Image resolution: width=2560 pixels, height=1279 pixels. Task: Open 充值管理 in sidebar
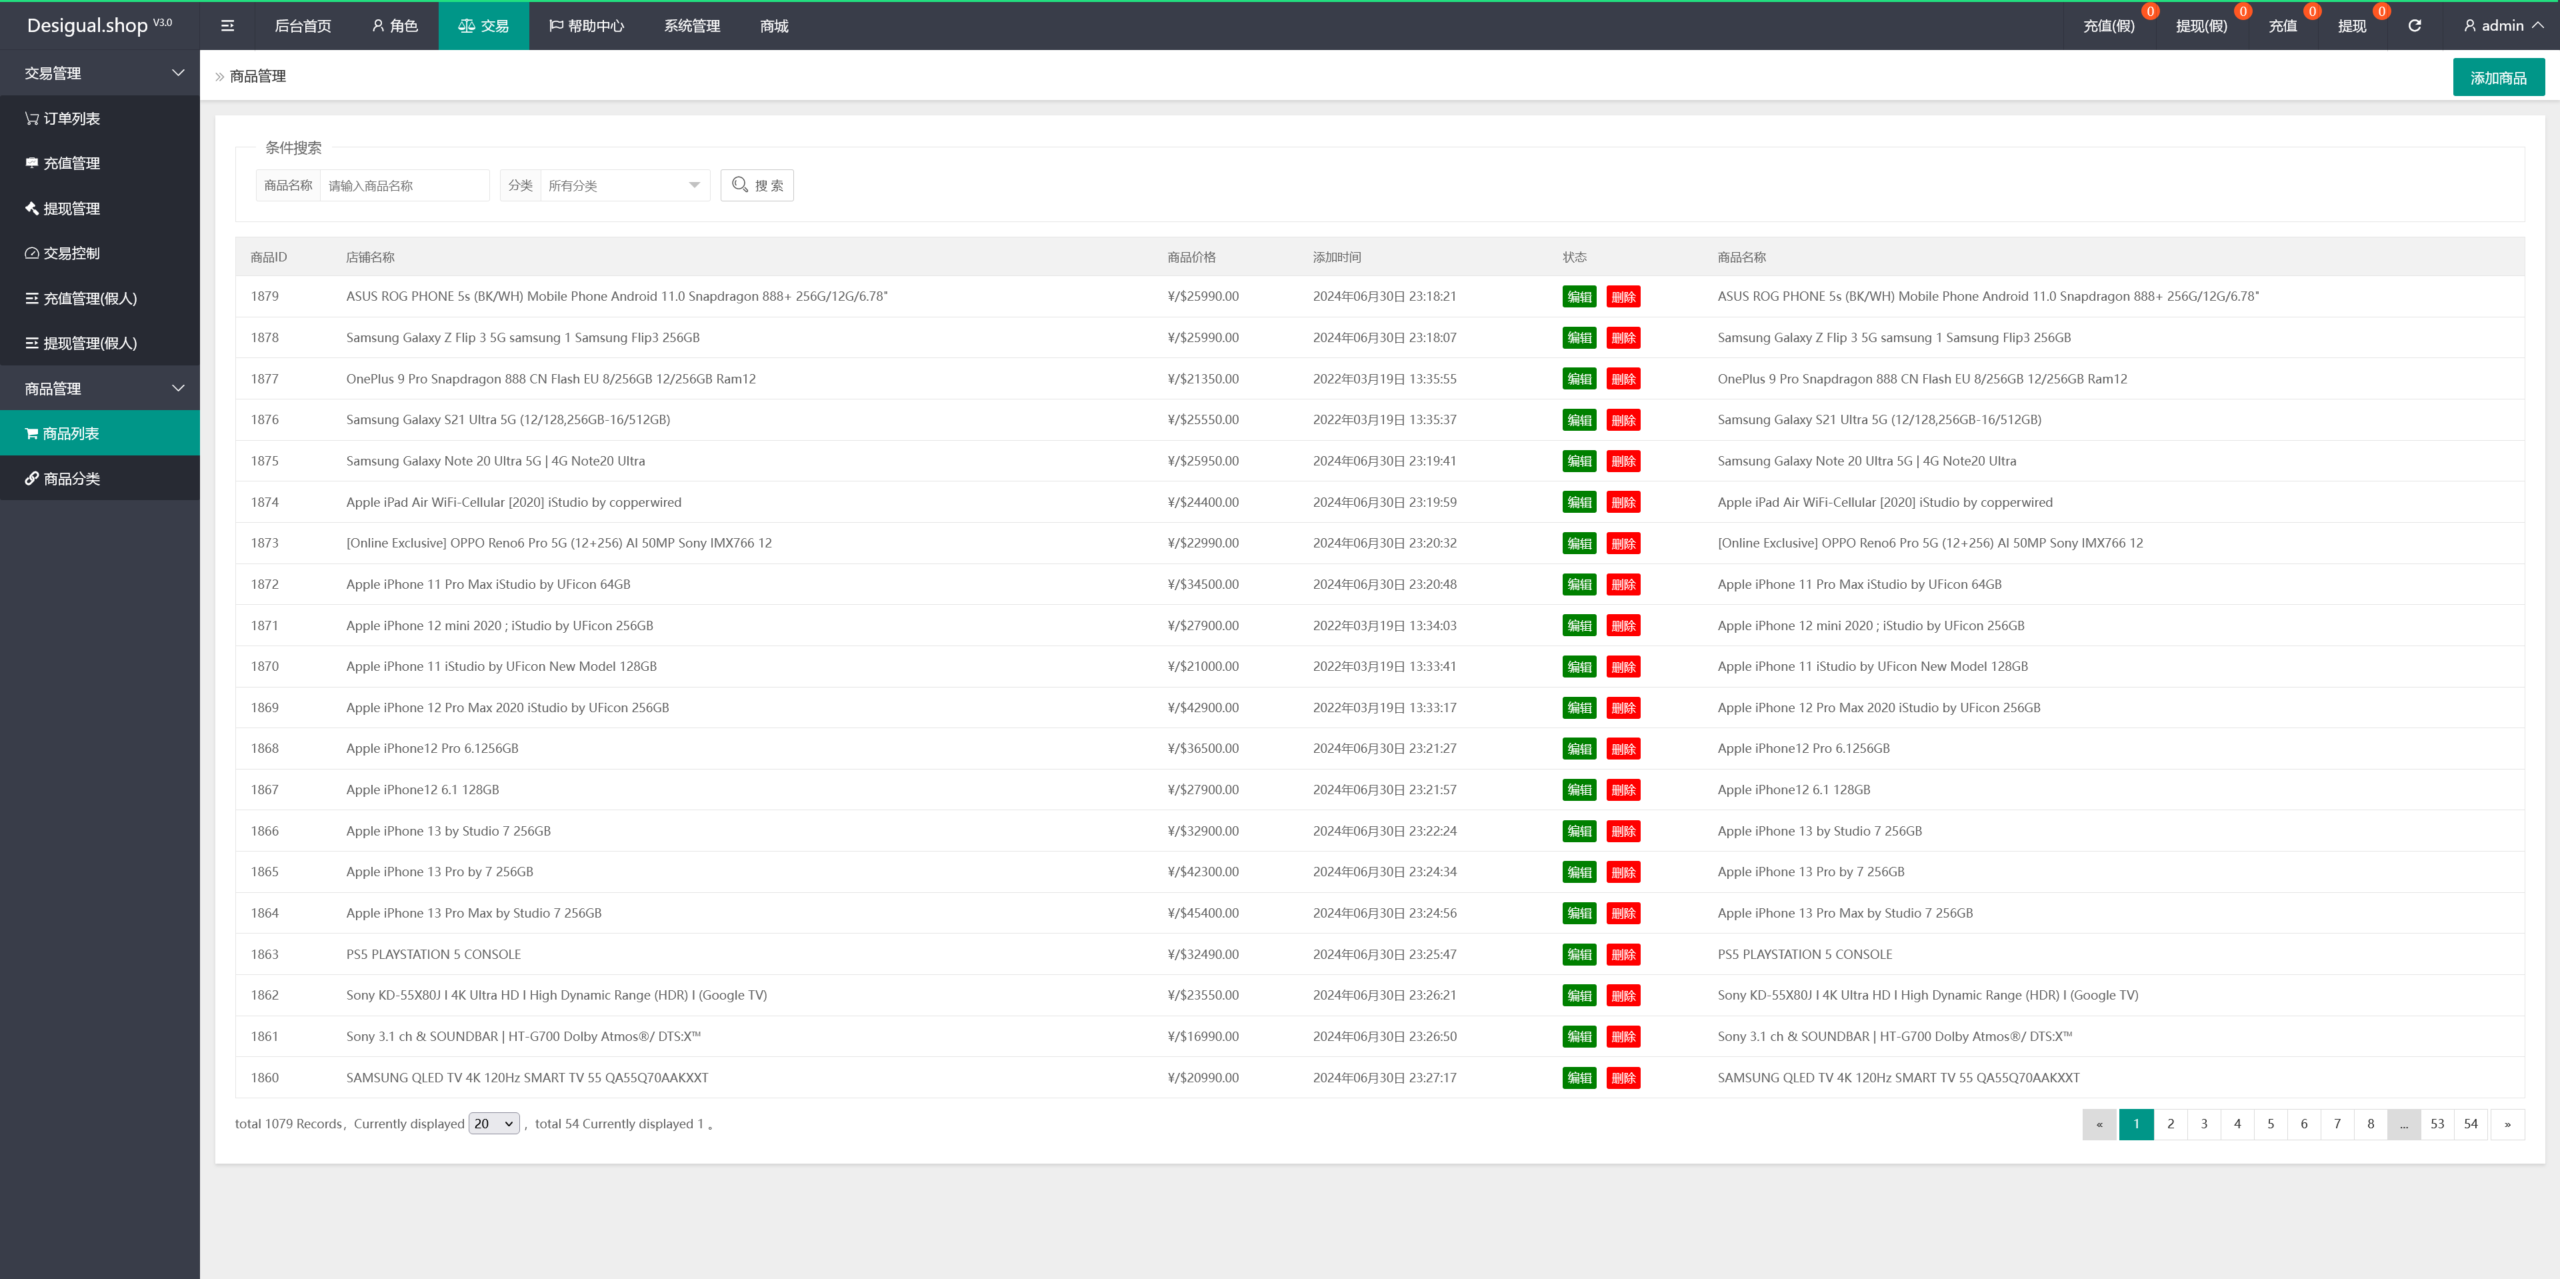[71, 163]
